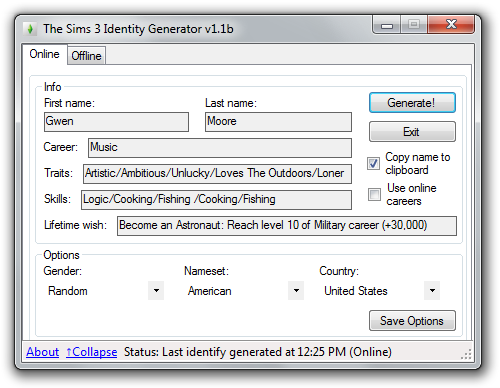Click the Collapse link
The image size is (500, 388).
pos(92,352)
